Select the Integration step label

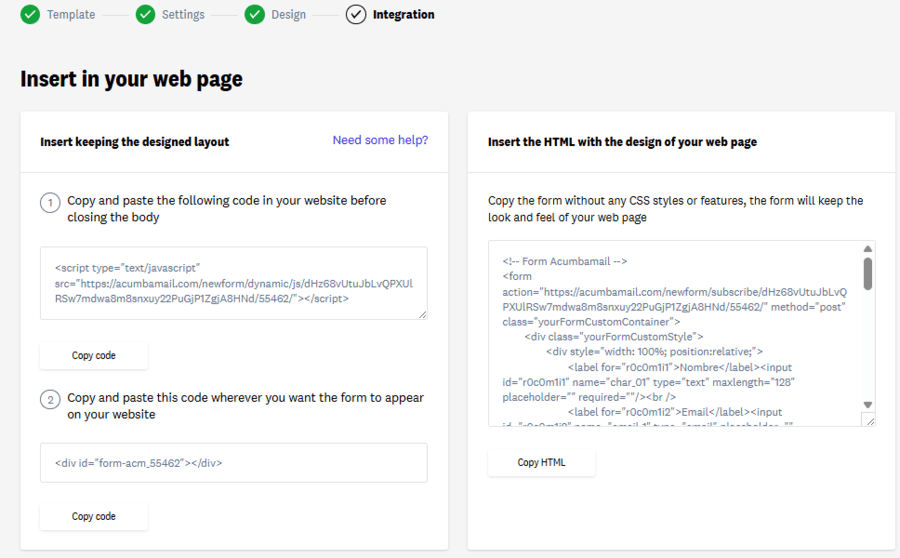[404, 14]
